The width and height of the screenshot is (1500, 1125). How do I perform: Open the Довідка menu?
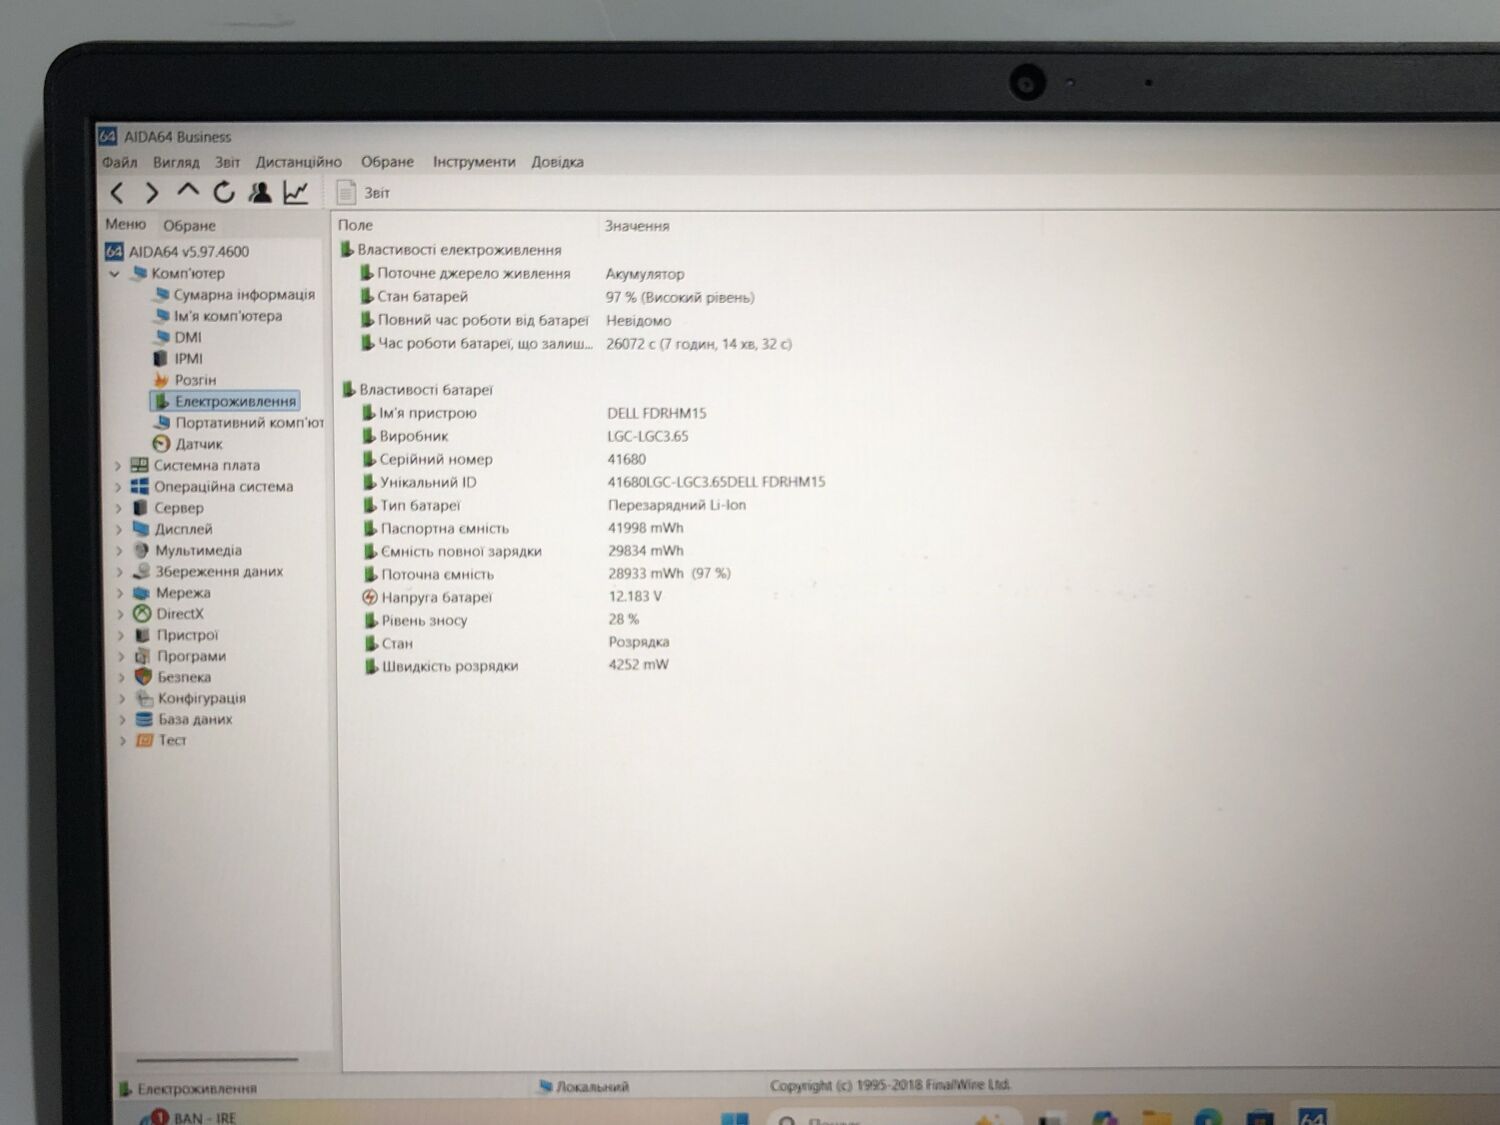557,162
